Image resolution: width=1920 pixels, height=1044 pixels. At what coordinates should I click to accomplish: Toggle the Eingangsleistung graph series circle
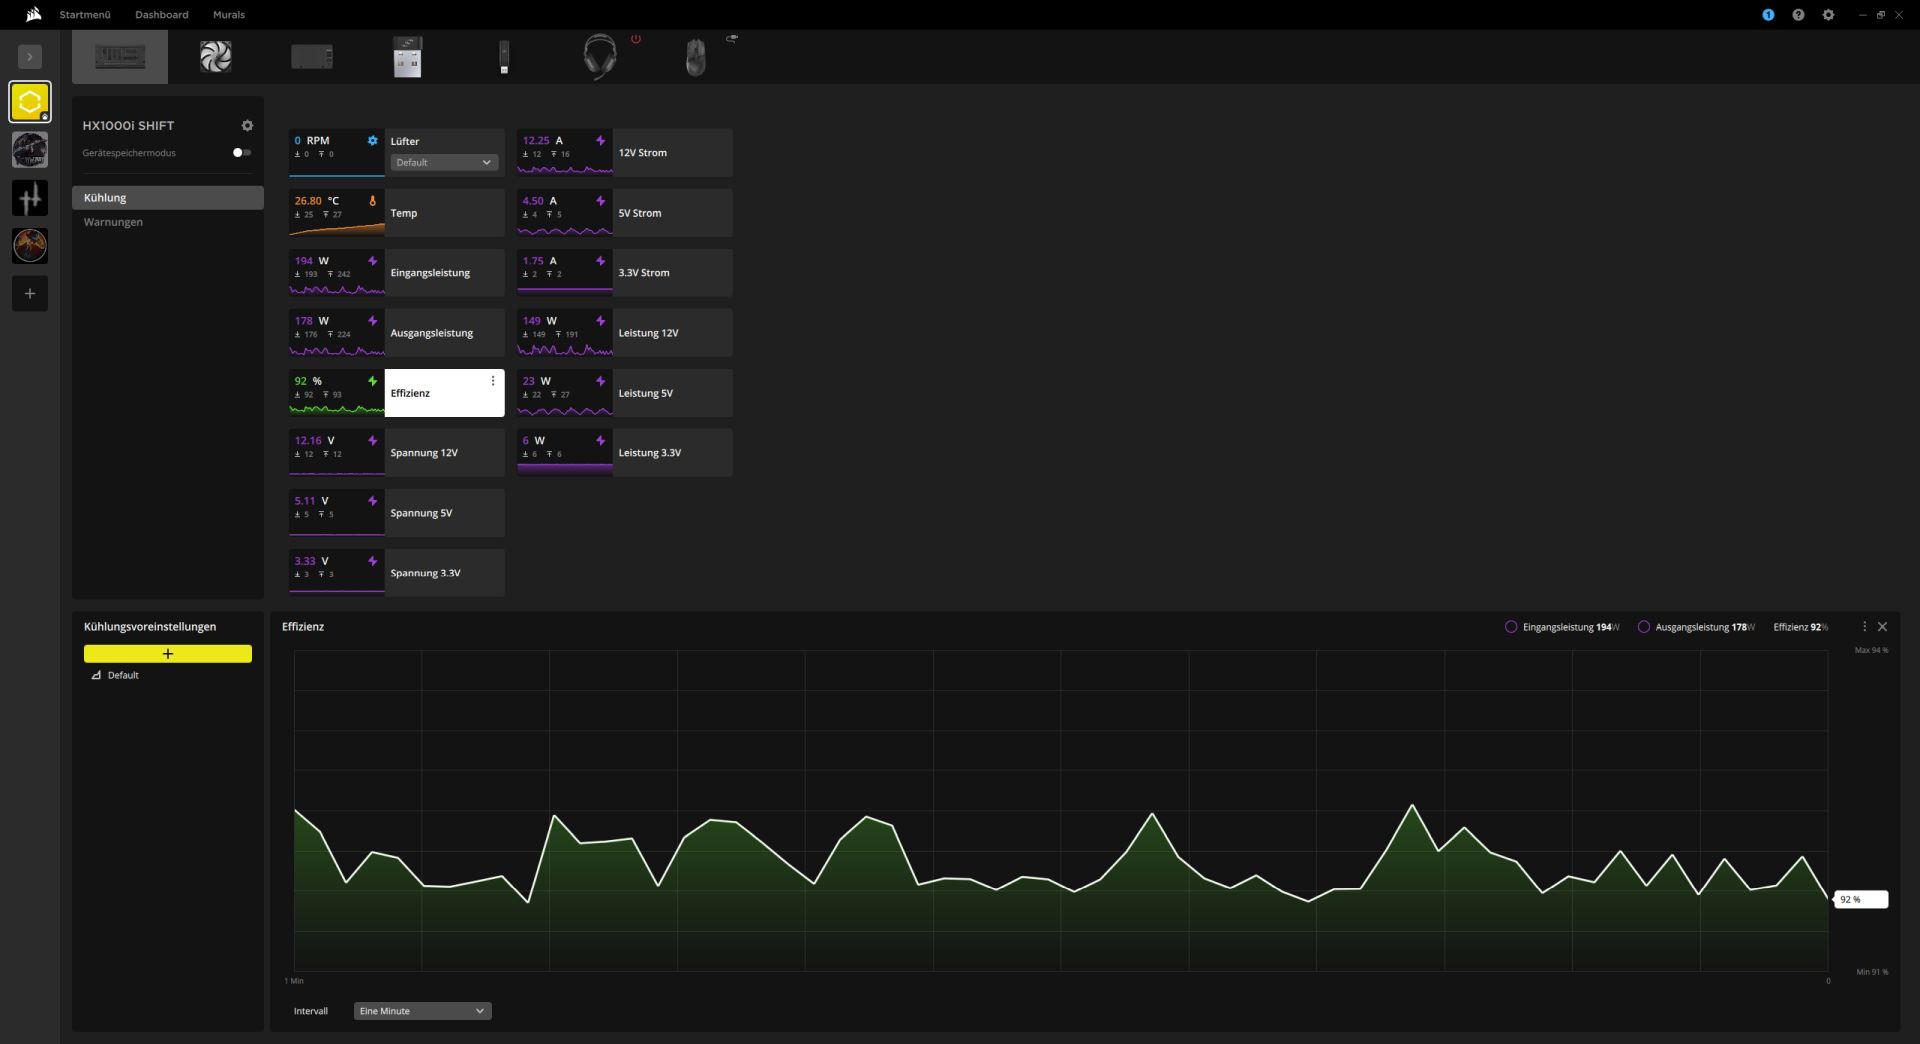pos(1511,627)
